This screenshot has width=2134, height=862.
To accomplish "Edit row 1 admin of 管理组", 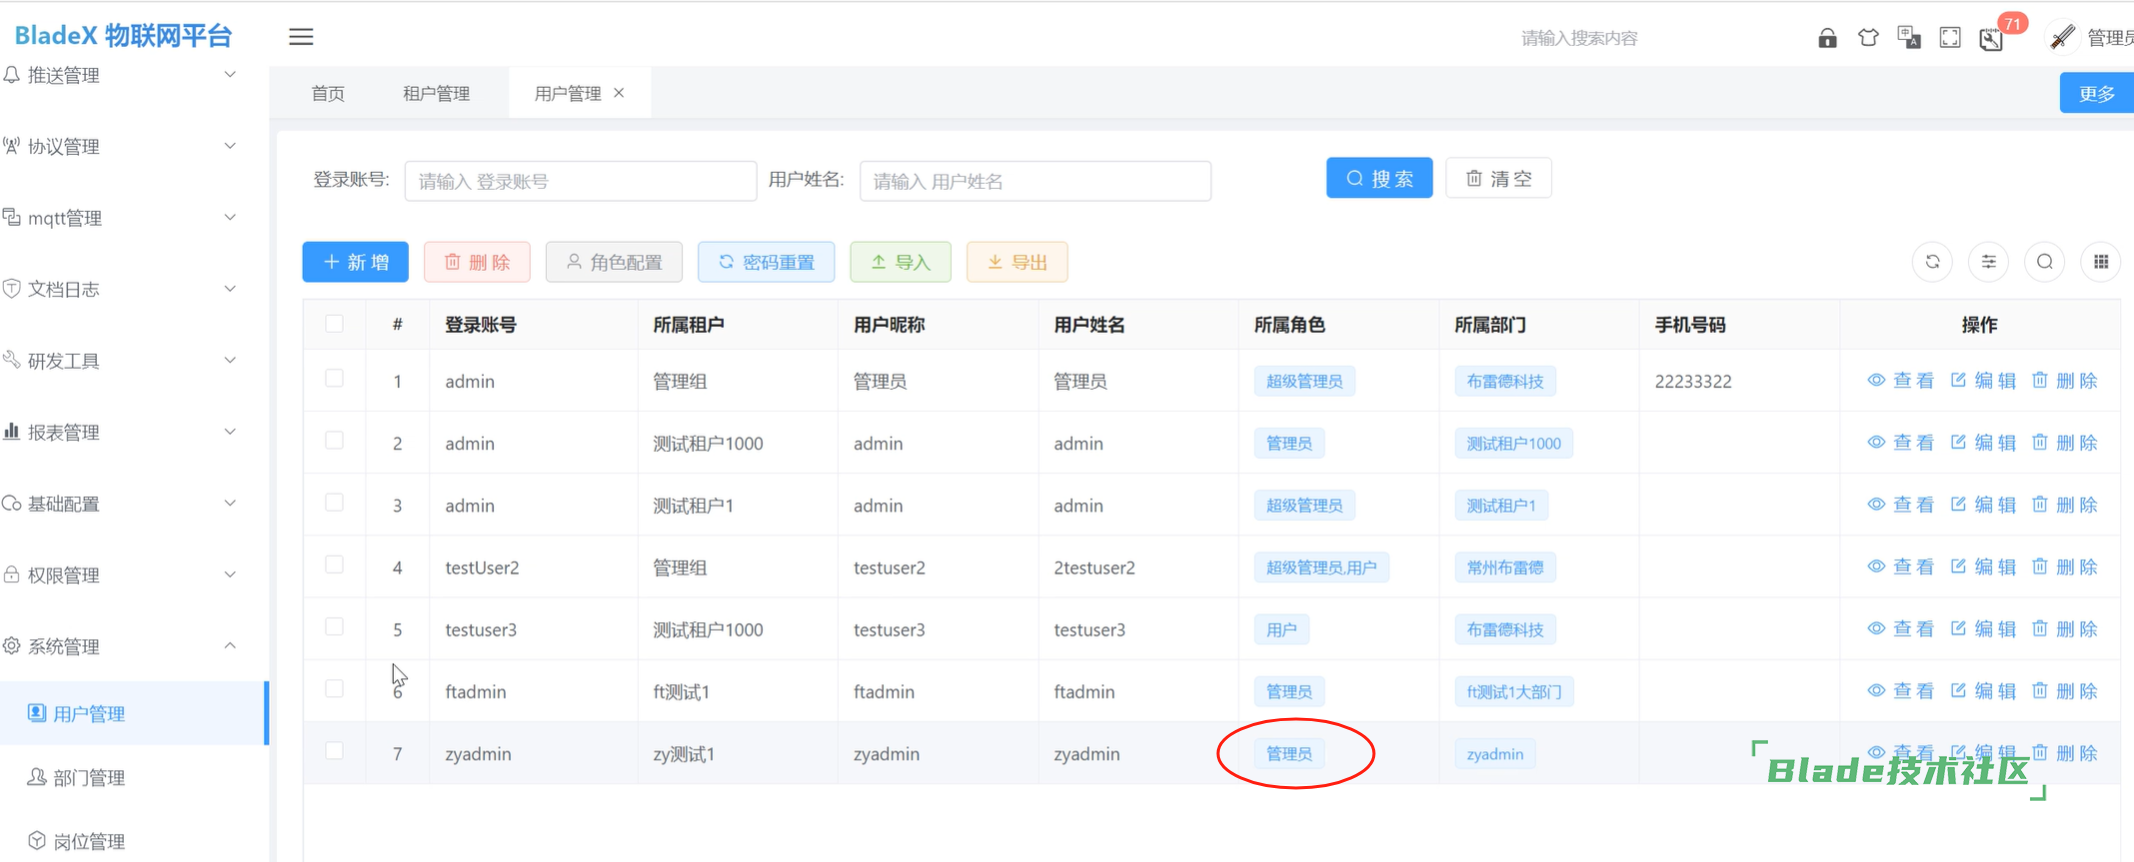I will pyautogui.click(x=1983, y=381).
